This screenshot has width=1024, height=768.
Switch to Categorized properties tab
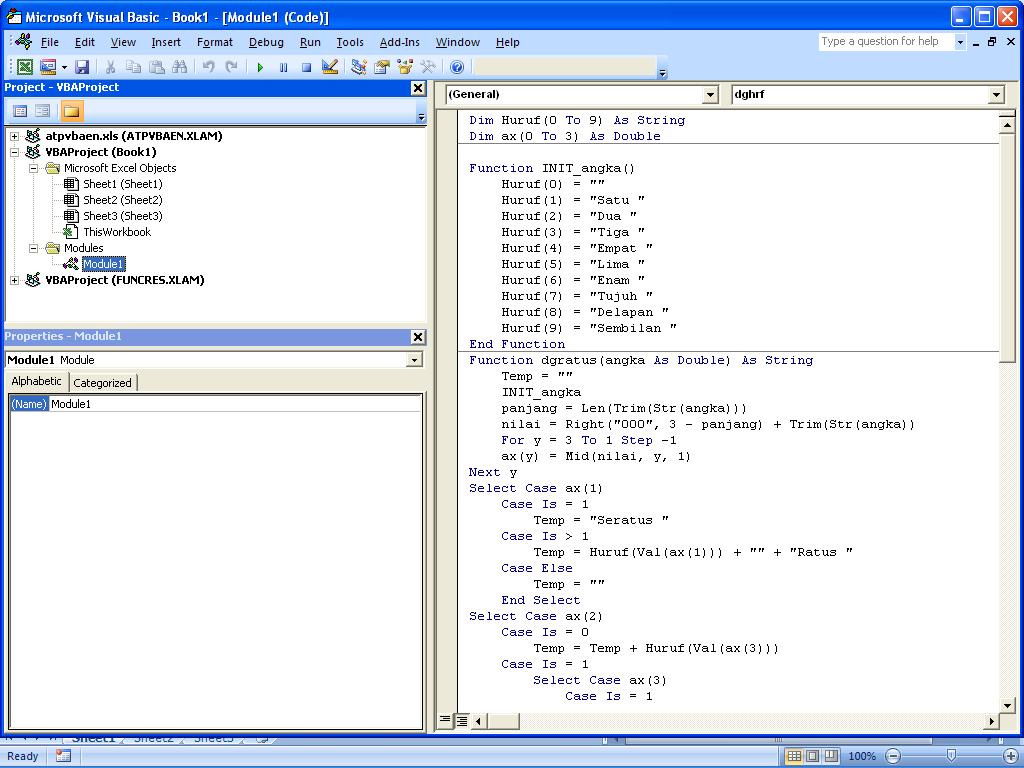[x=103, y=383]
